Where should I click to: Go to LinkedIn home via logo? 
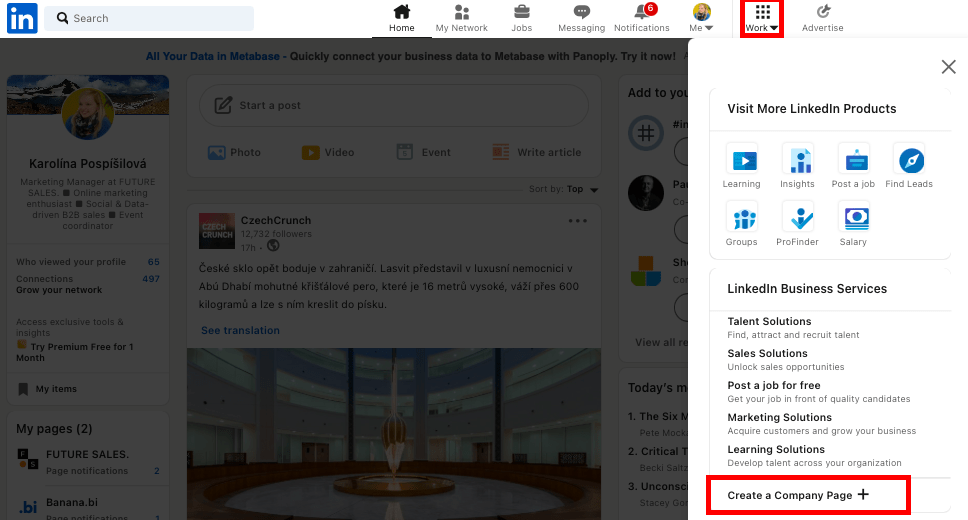click(22, 18)
